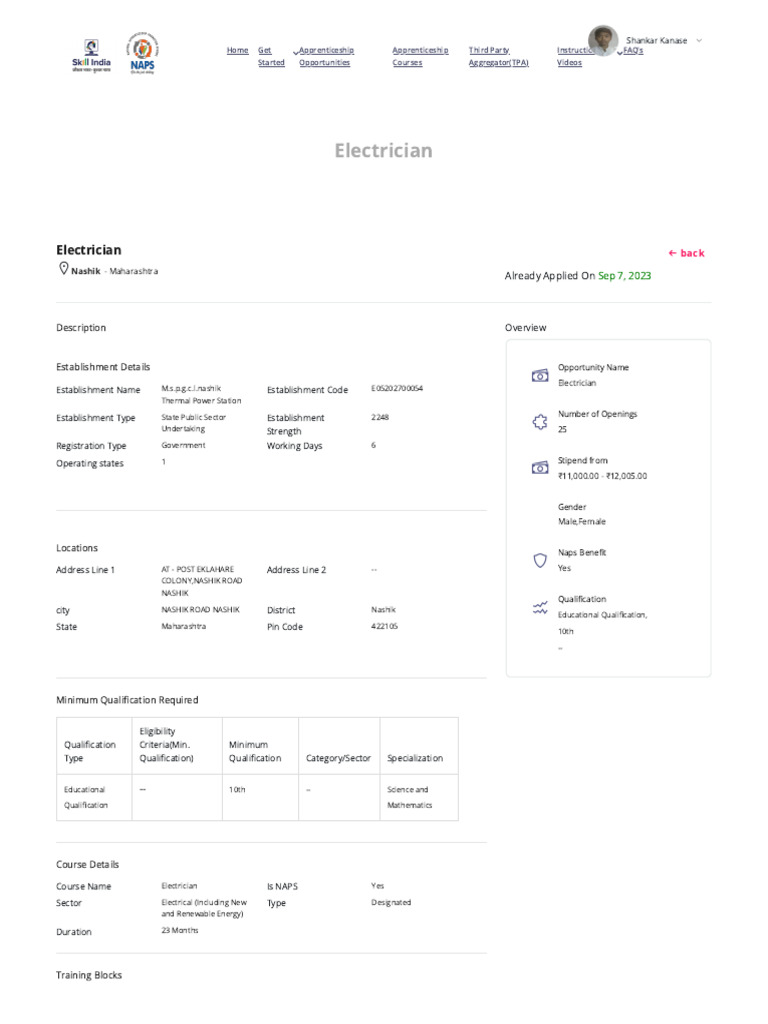Click the red back link

point(686,253)
